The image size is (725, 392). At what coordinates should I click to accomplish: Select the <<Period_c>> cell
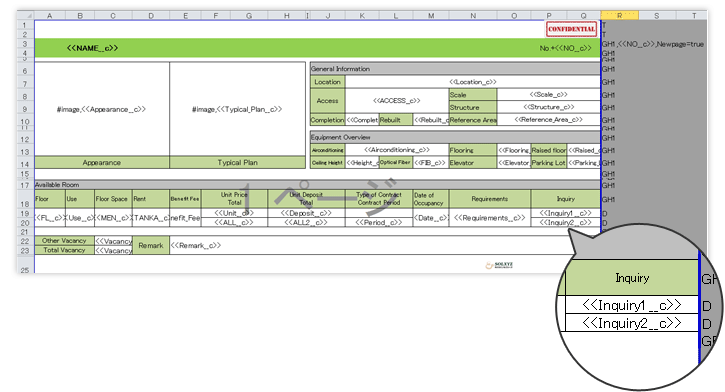point(379,222)
